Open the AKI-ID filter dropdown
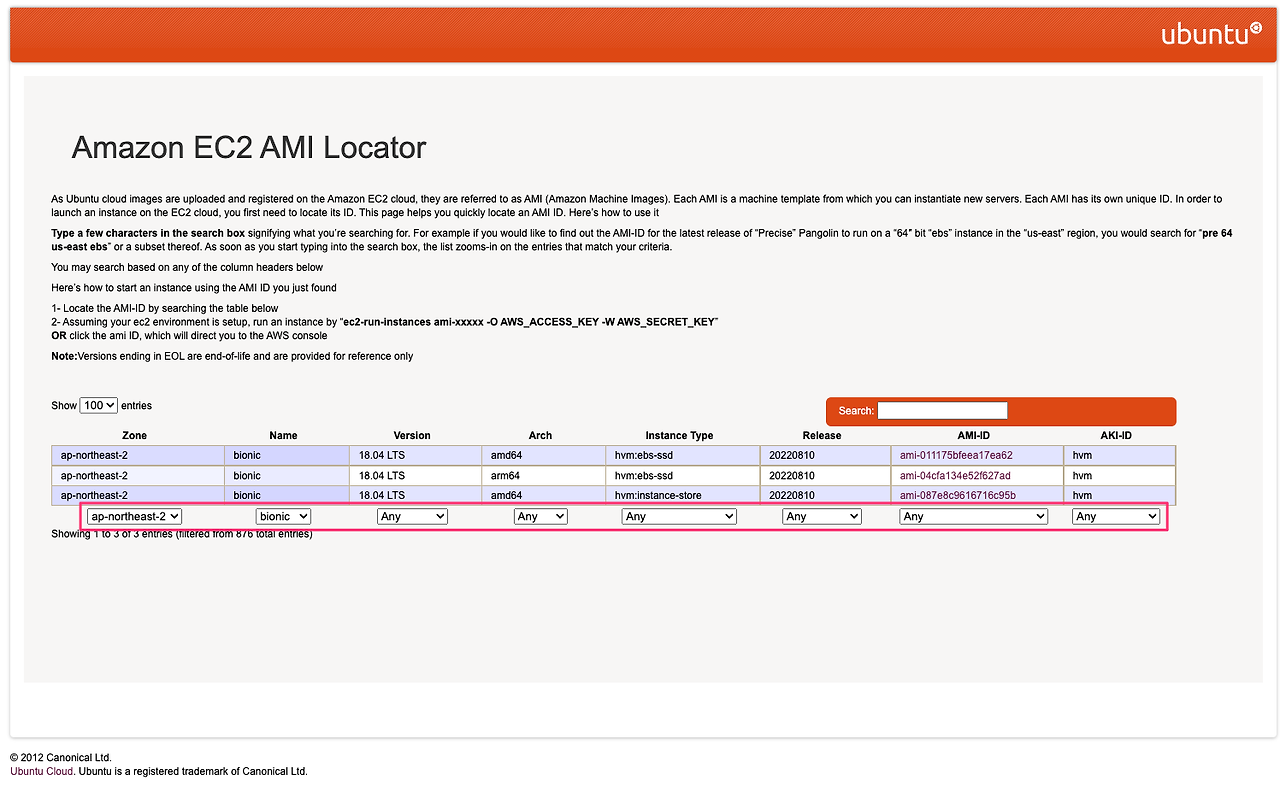This screenshot has width=1280, height=786. tap(1115, 516)
